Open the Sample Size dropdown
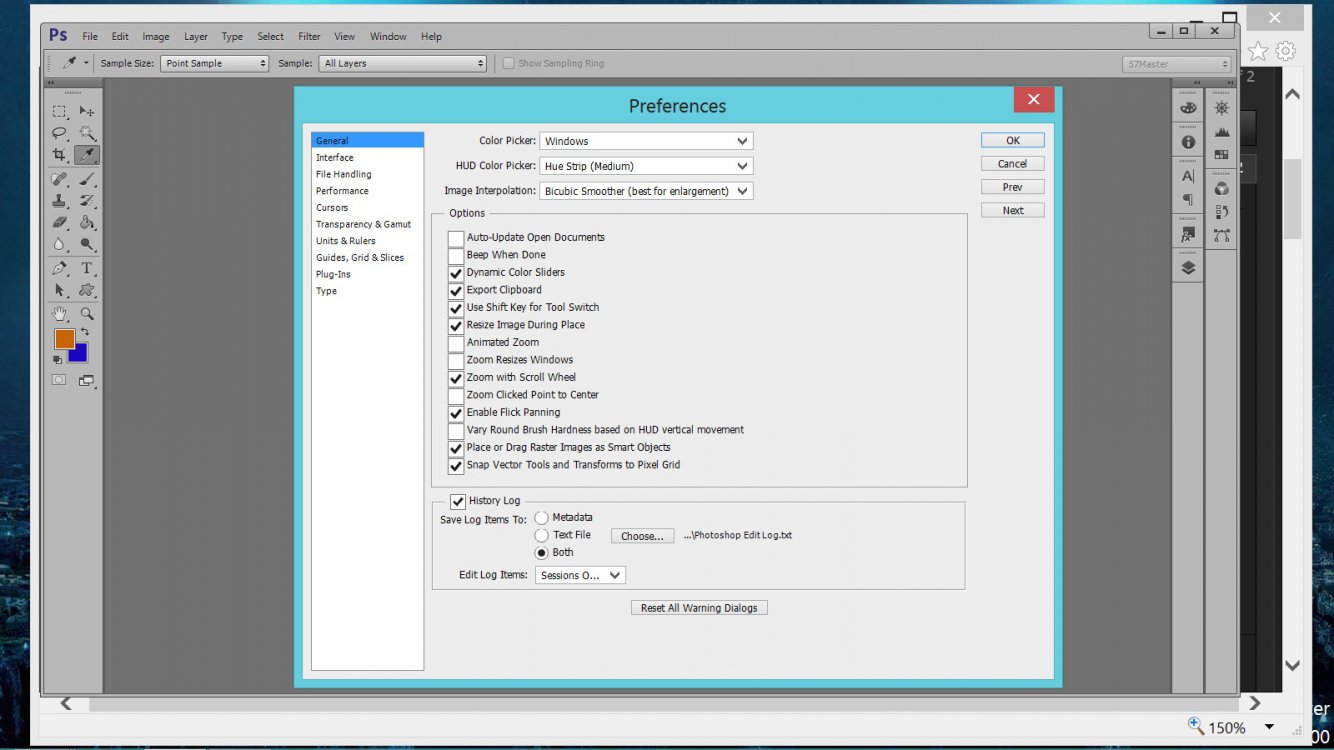The image size is (1334, 750). pyautogui.click(x=215, y=63)
